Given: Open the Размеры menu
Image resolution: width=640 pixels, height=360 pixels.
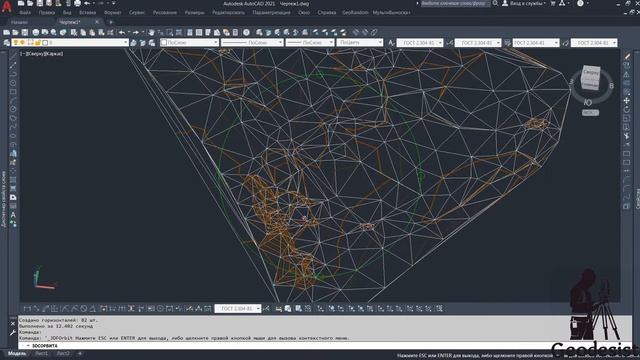Looking at the screenshot, I should tap(194, 13).
